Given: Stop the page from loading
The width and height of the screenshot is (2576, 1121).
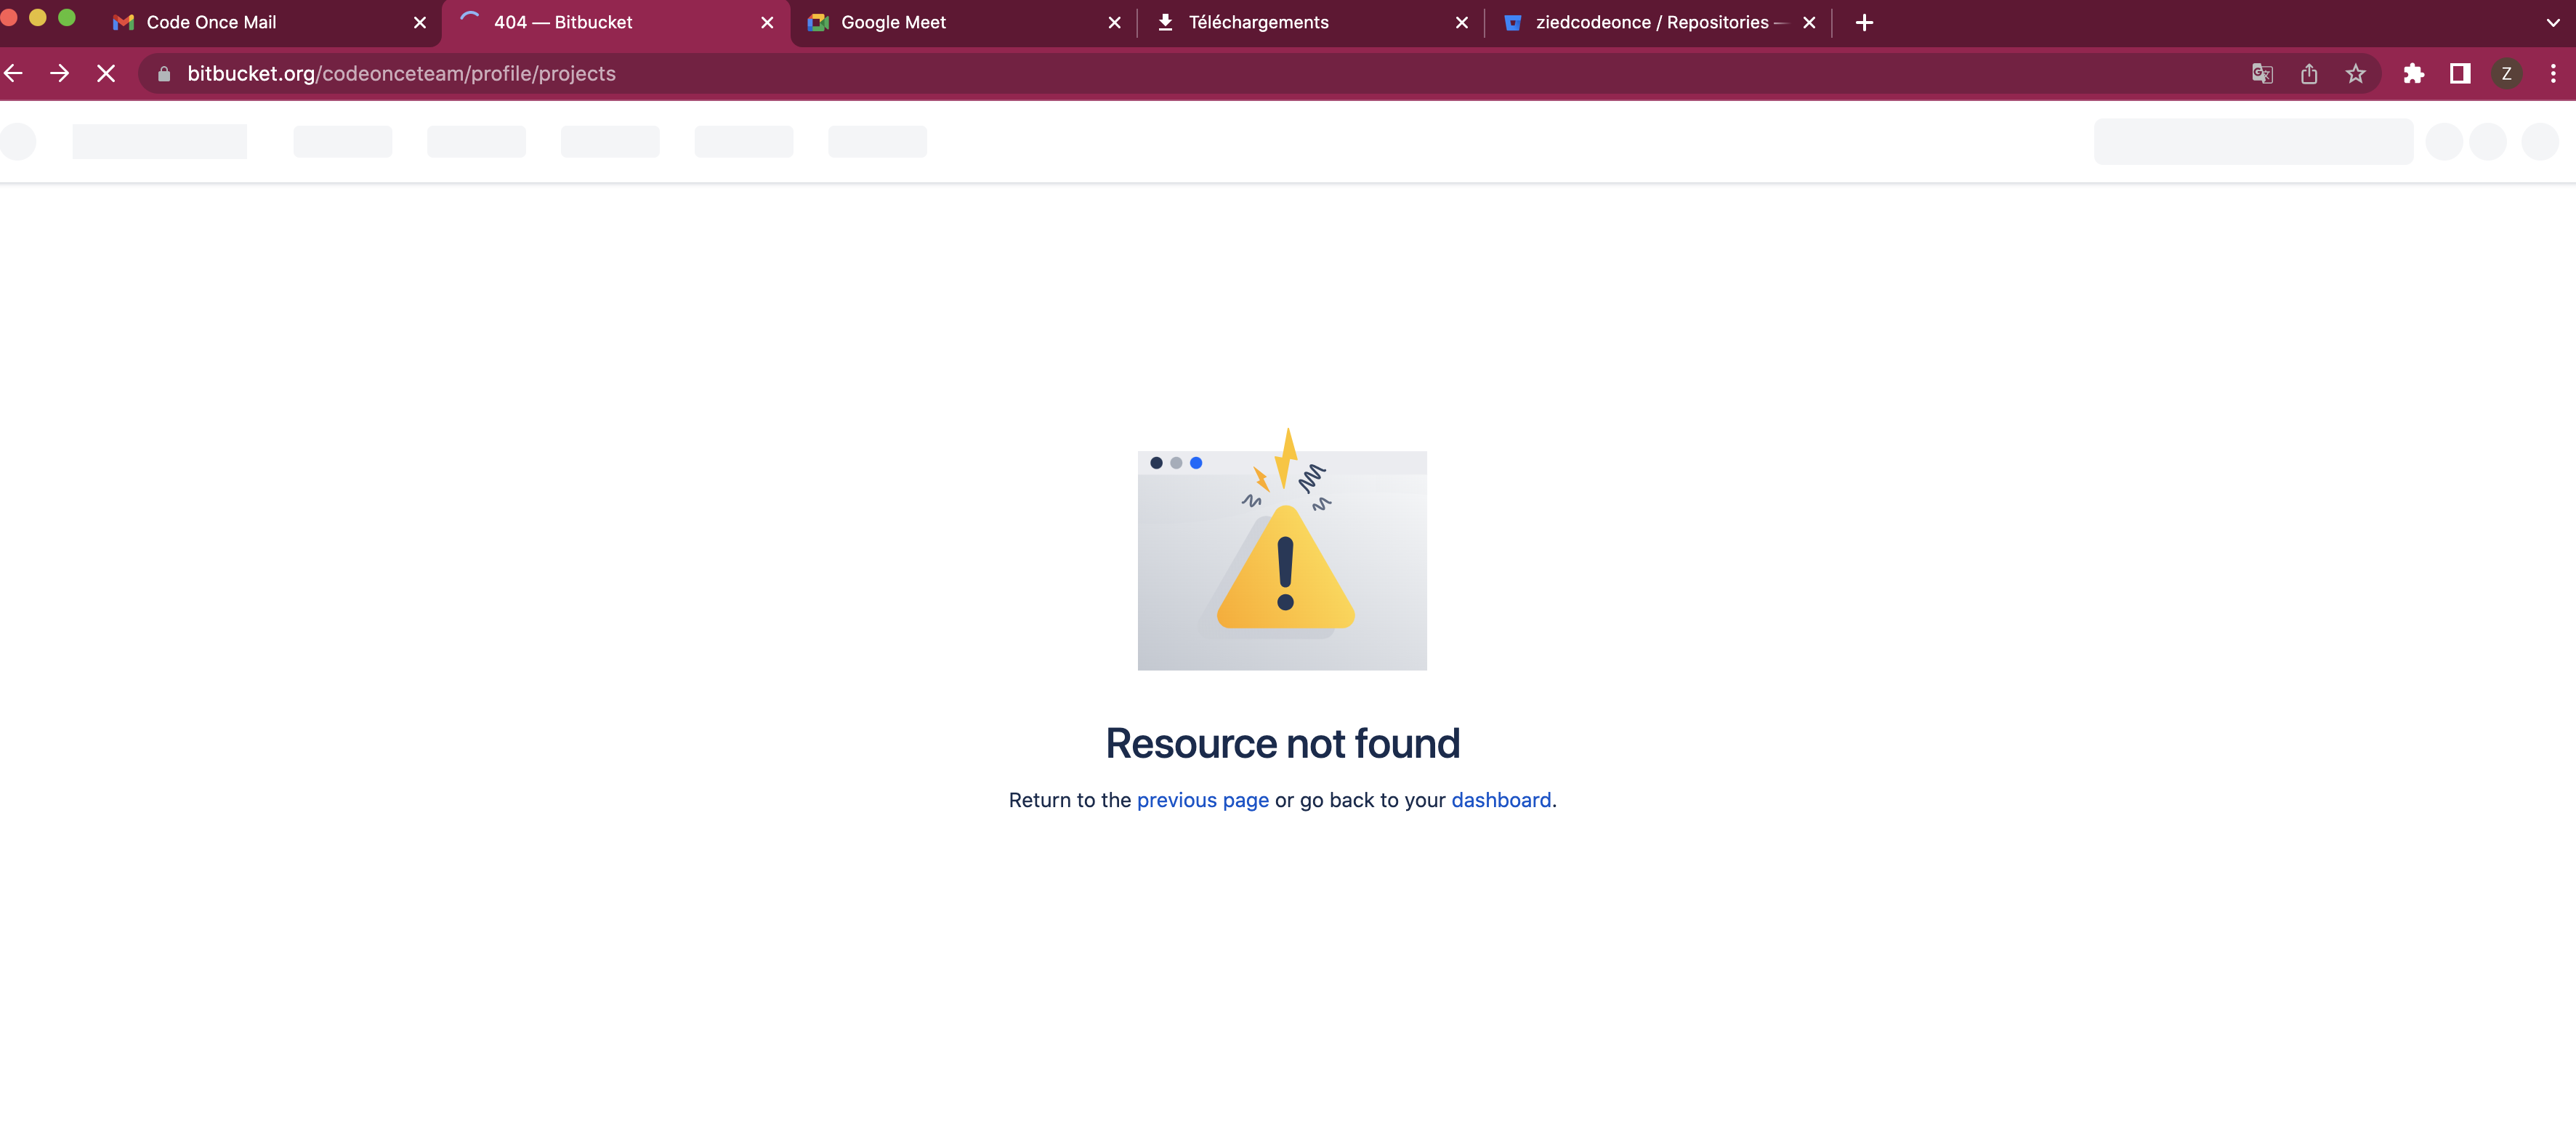Looking at the screenshot, I should point(106,73).
